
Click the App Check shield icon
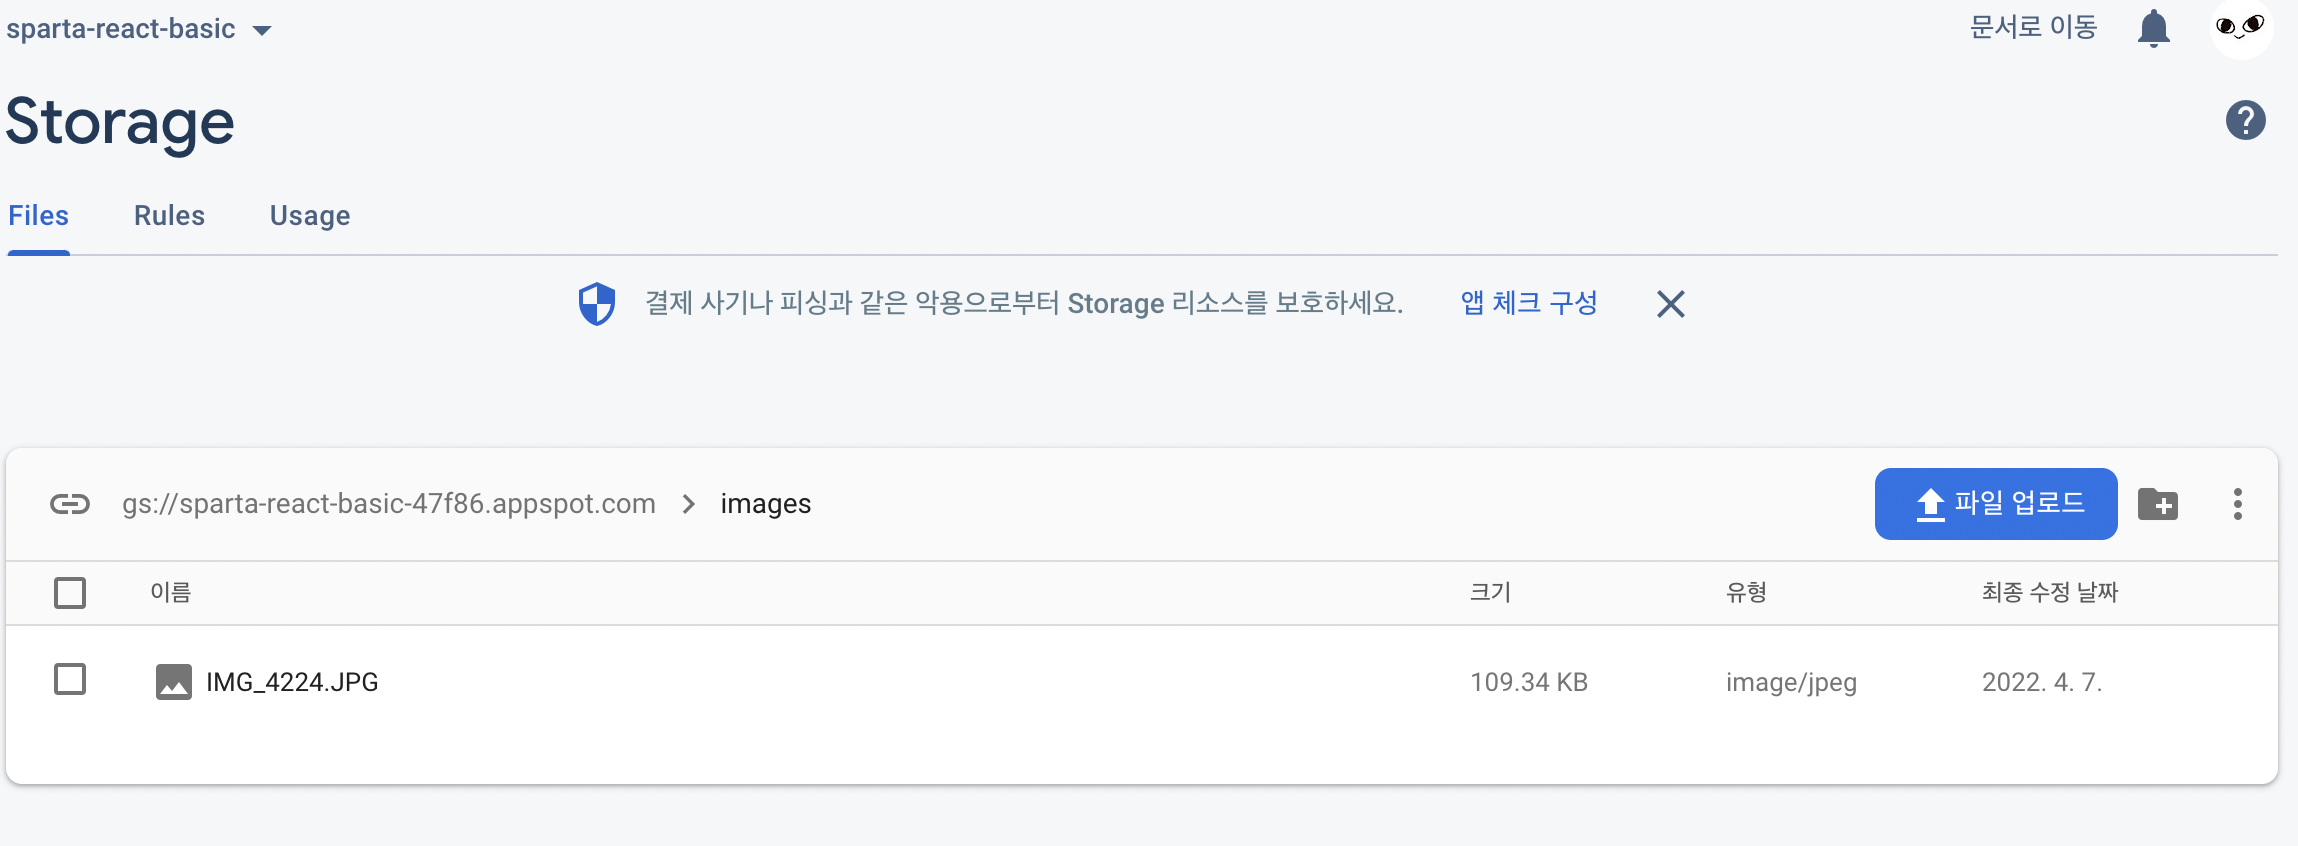coord(597,303)
